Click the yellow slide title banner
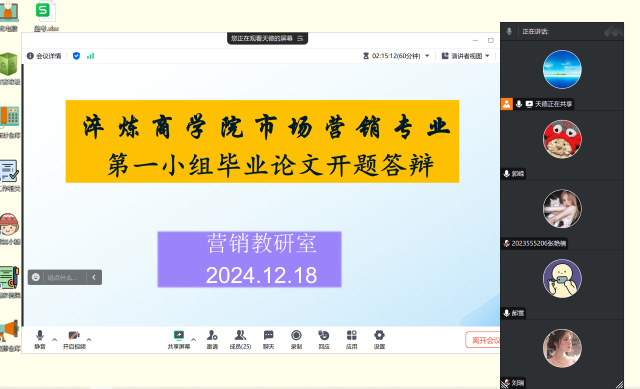 (x=262, y=141)
